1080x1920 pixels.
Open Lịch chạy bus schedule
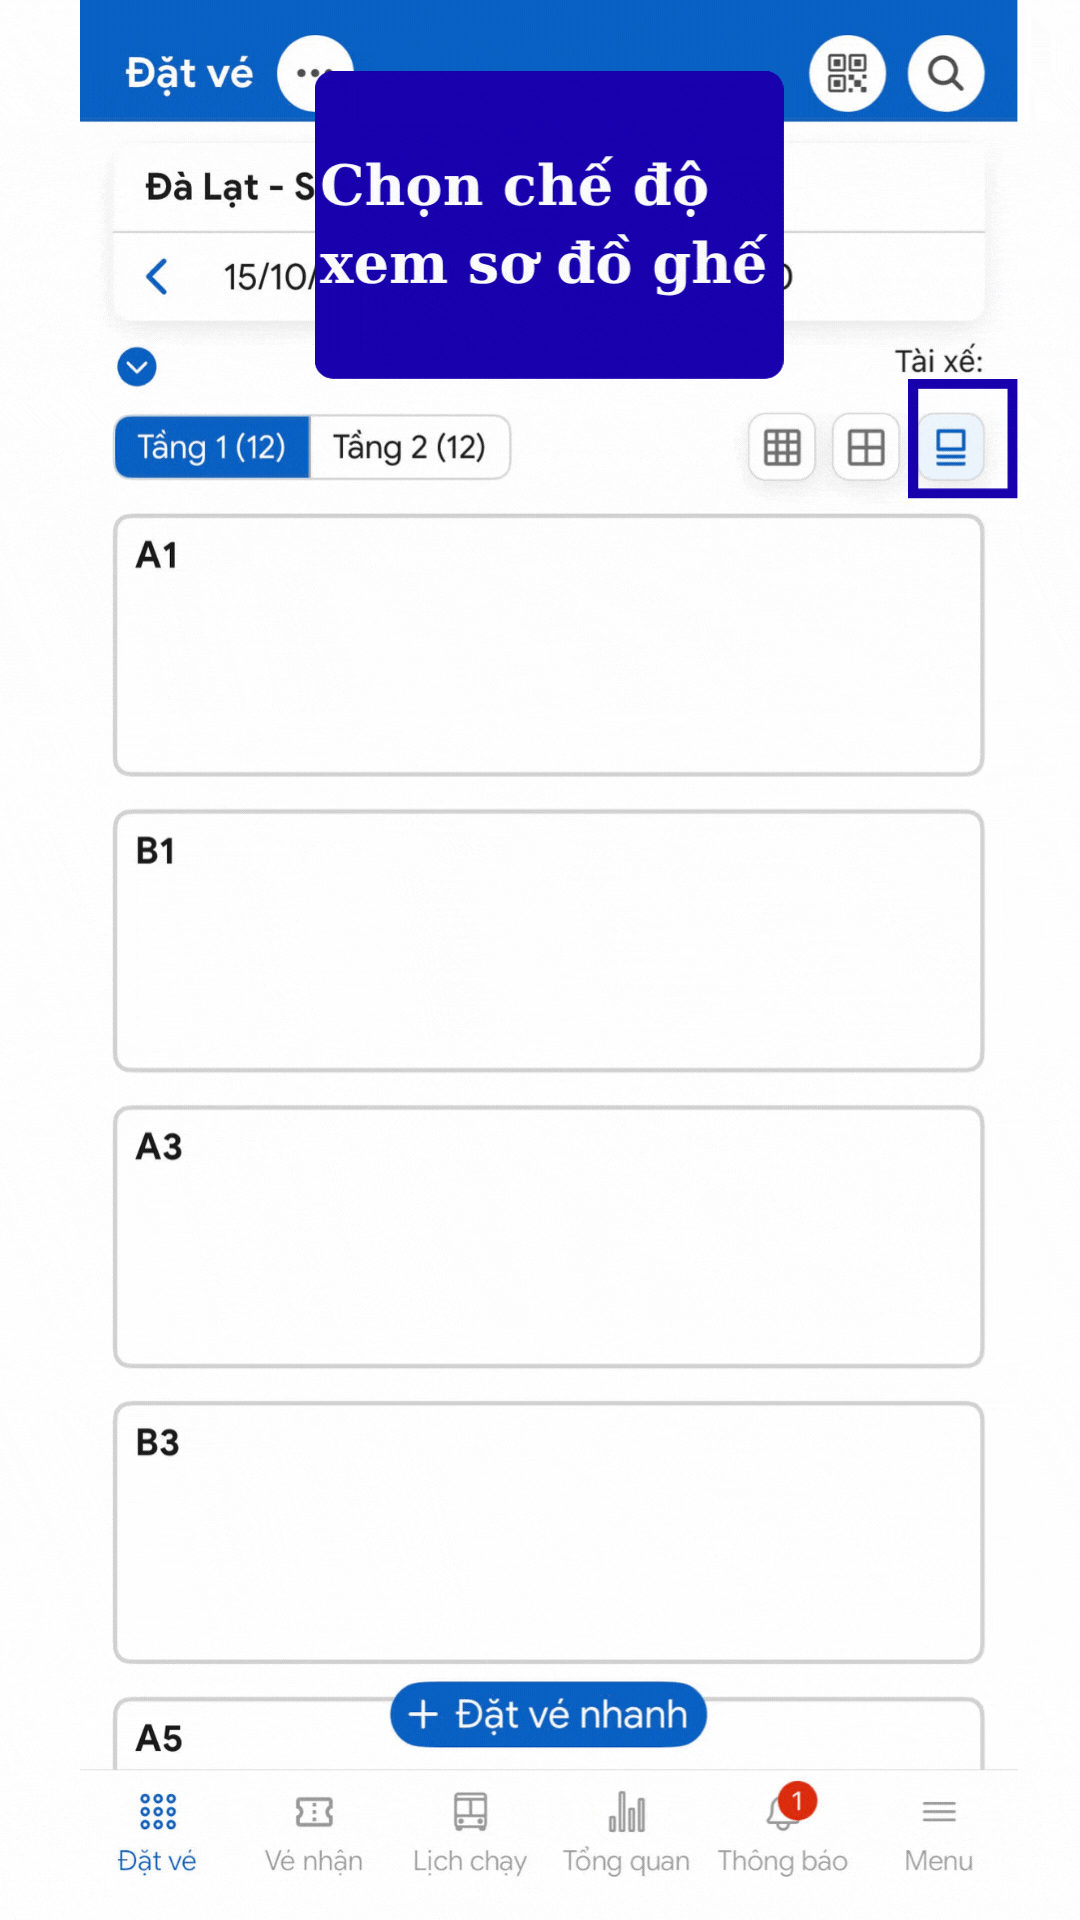coord(470,1832)
